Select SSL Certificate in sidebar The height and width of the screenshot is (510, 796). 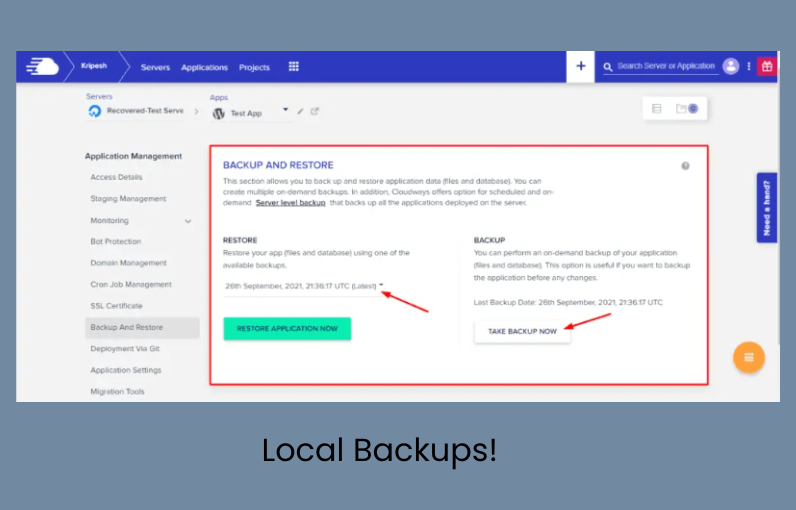click(x=116, y=306)
